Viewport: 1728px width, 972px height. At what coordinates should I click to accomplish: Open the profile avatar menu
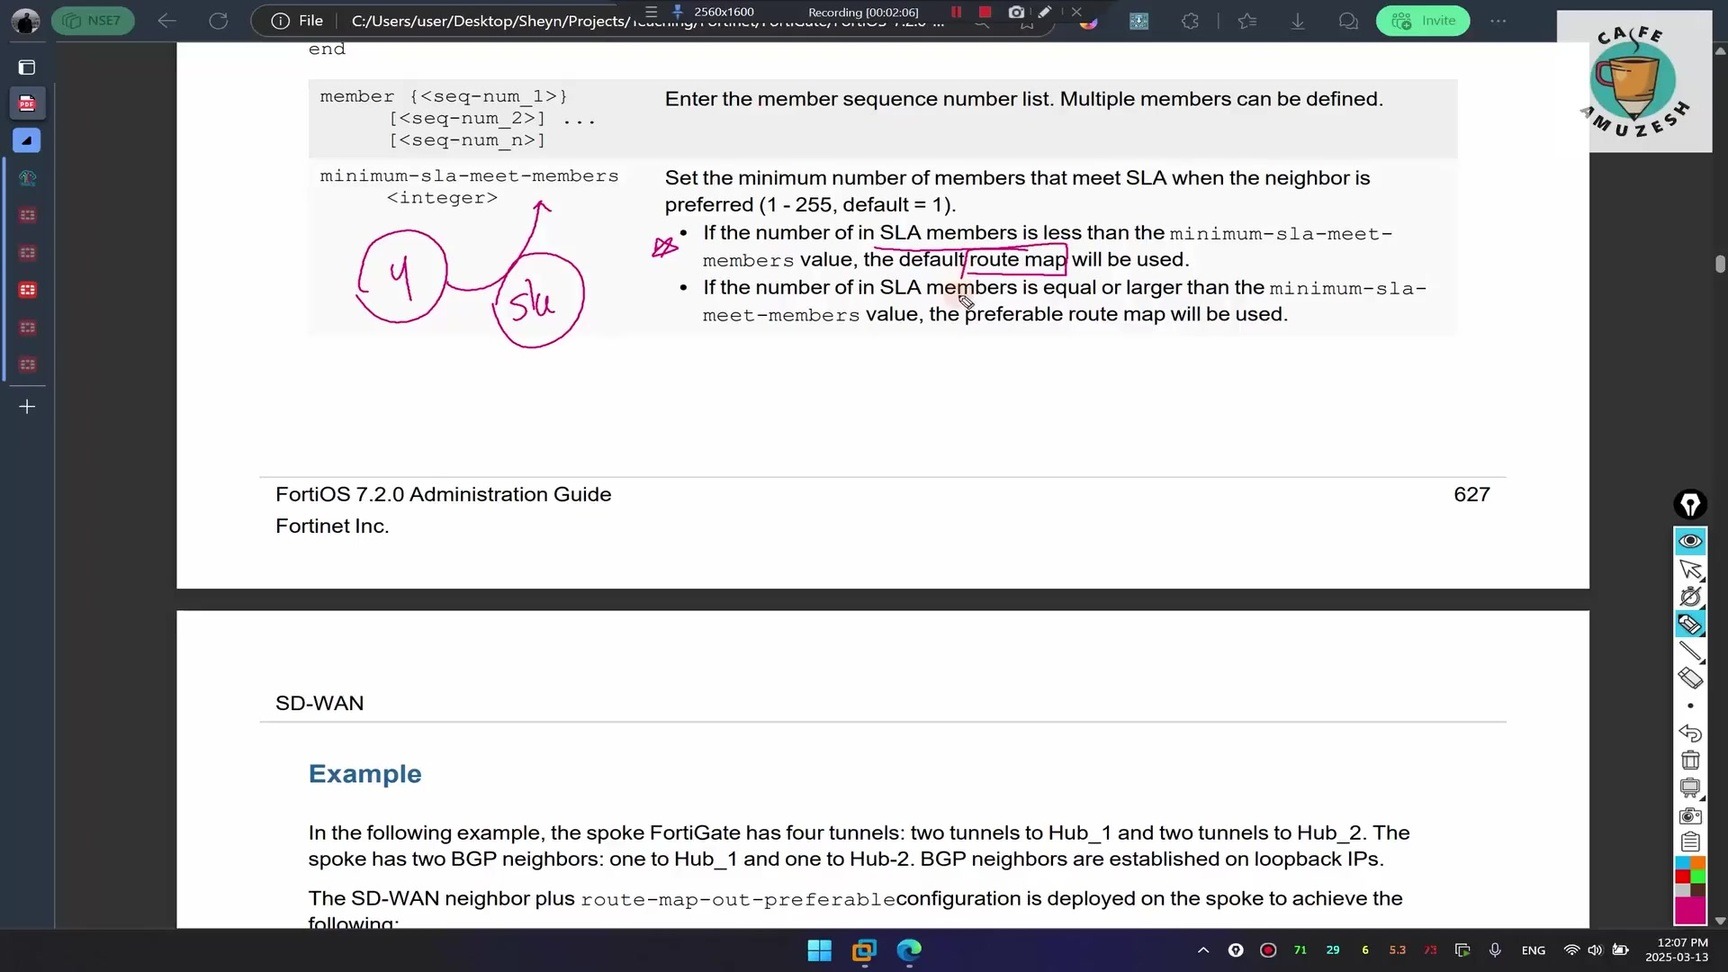pos(25,20)
